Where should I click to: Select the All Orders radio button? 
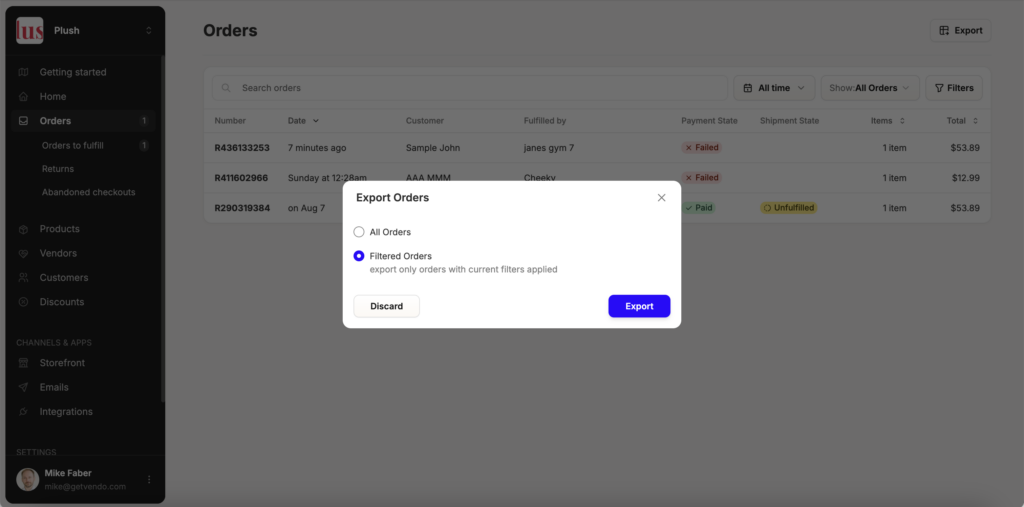click(x=359, y=232)
